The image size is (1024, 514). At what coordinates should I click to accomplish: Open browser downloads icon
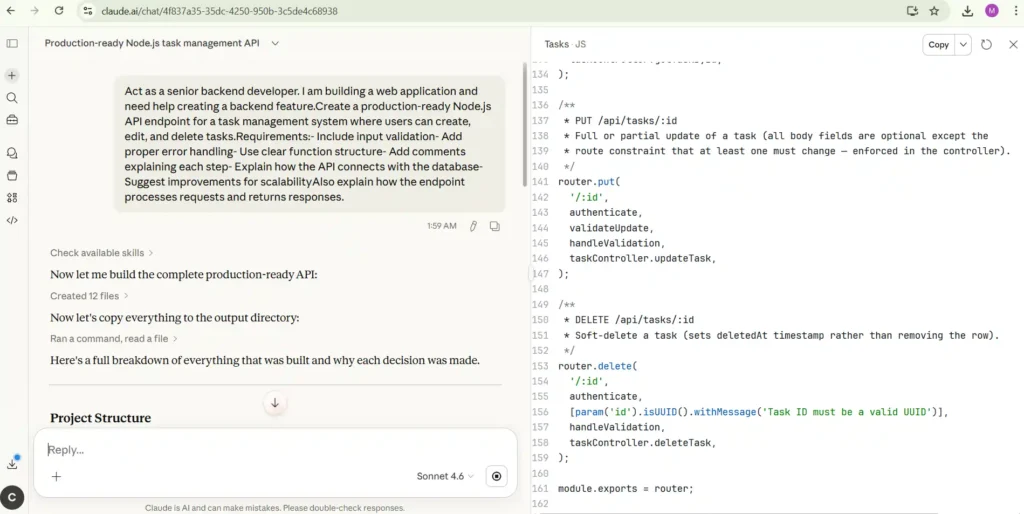pos(967,10)
